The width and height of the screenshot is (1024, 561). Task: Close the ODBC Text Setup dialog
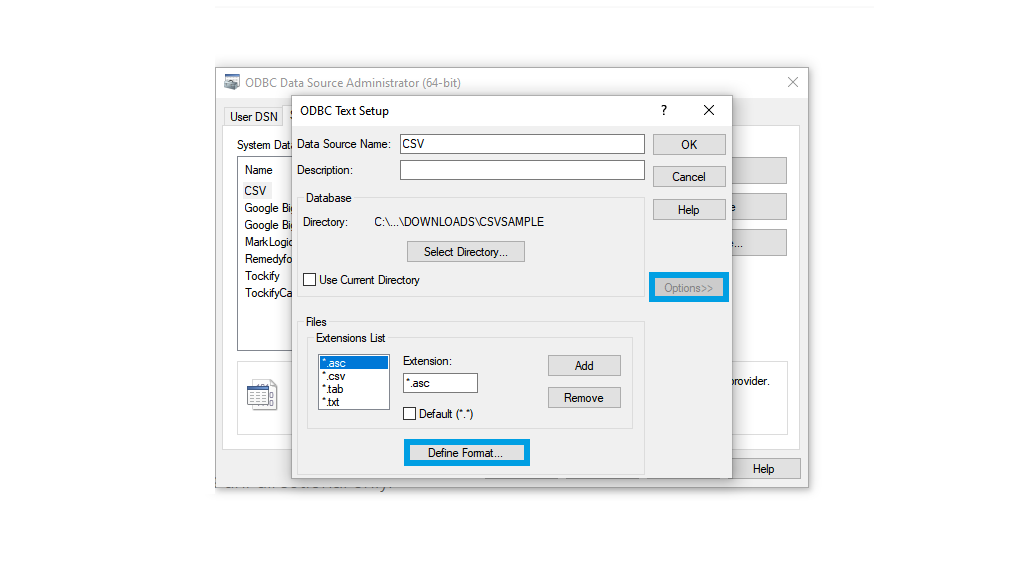pos(708,110)
